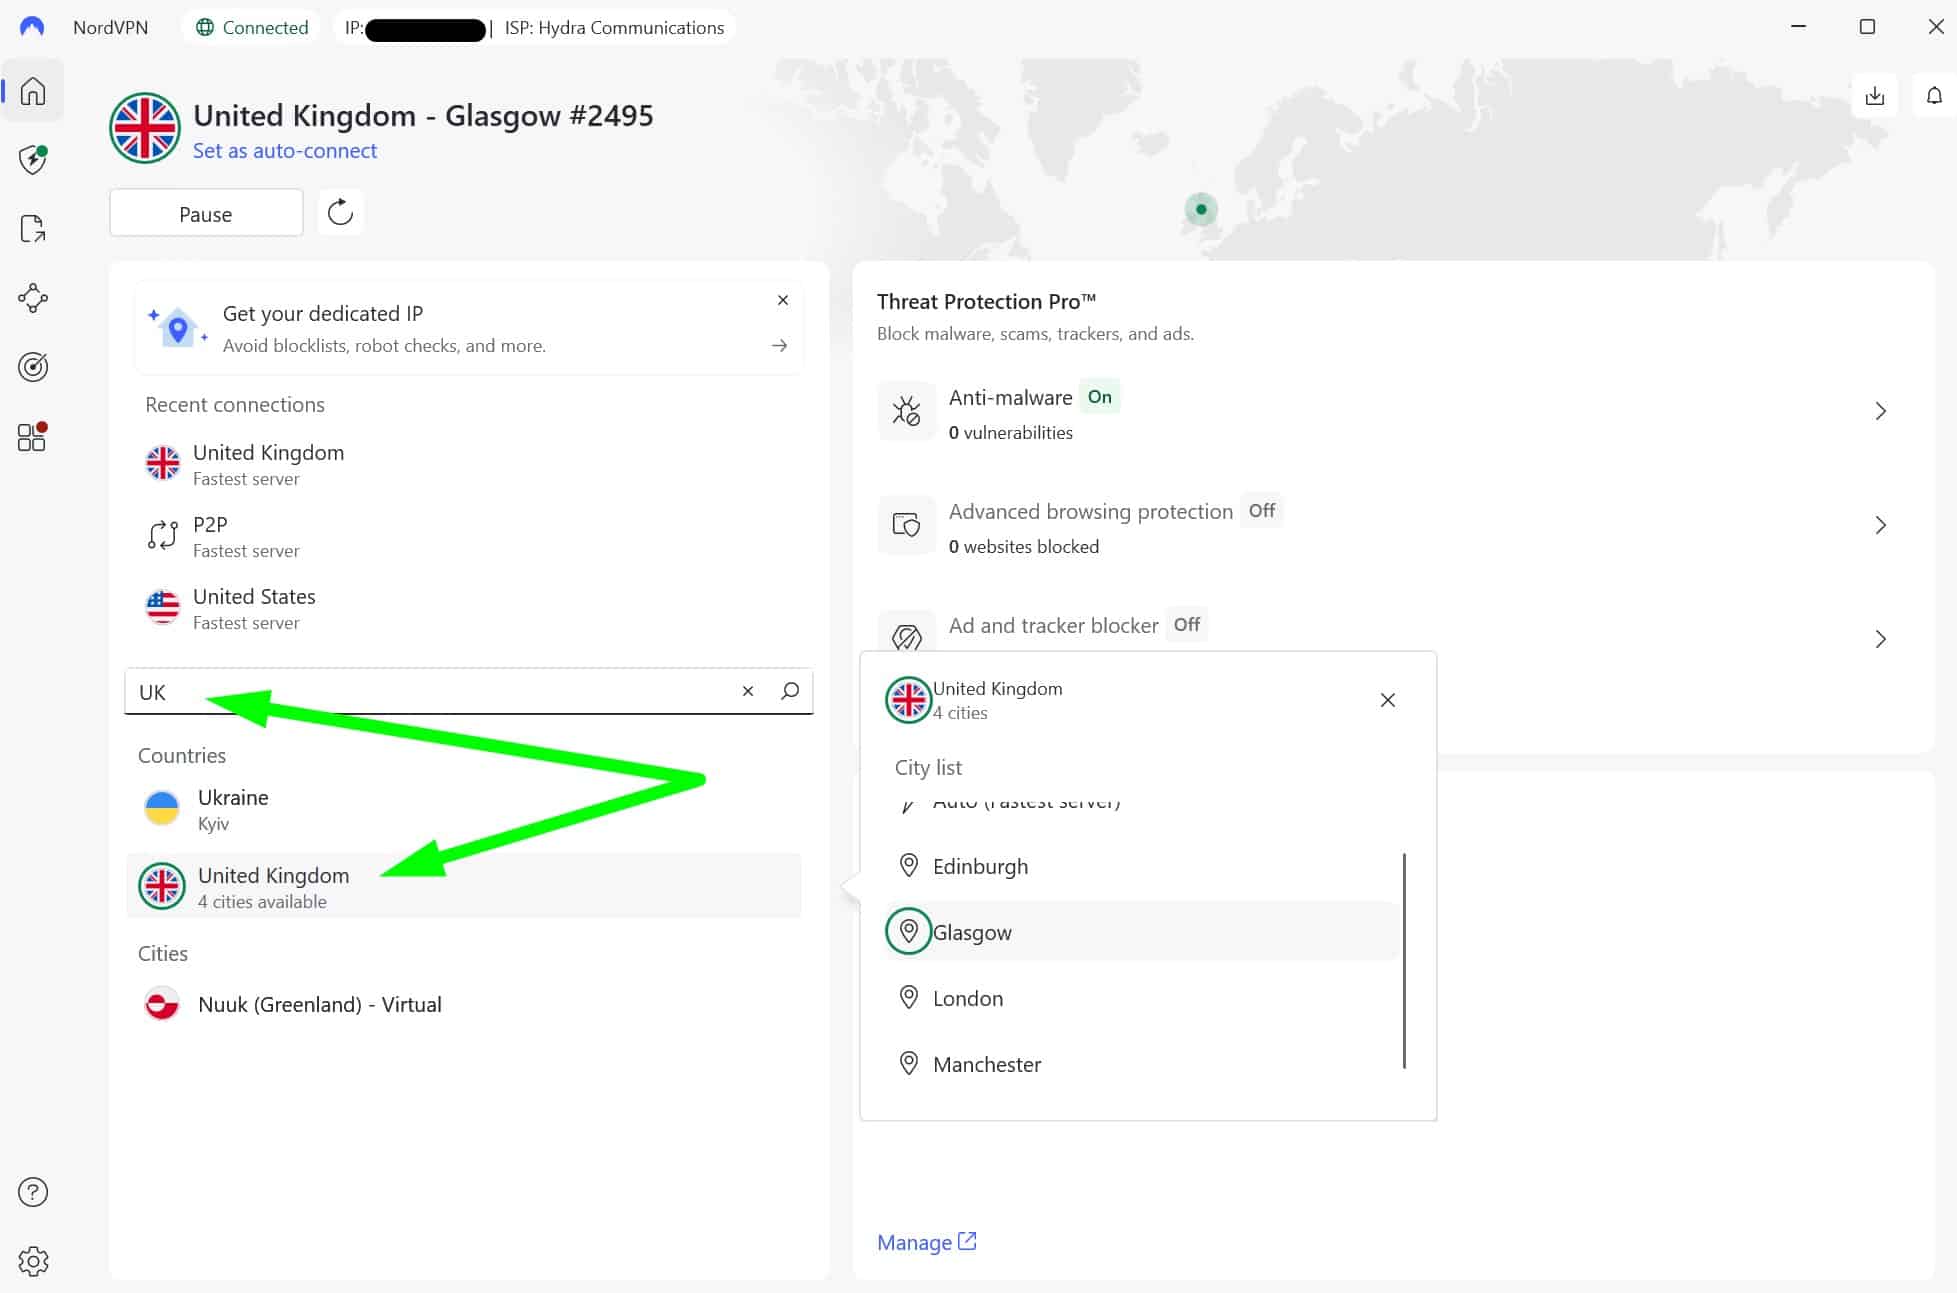Screen dimensions: 1957x1293
Task: Open the downloads icon at top right
Action: coord(1875,96)
